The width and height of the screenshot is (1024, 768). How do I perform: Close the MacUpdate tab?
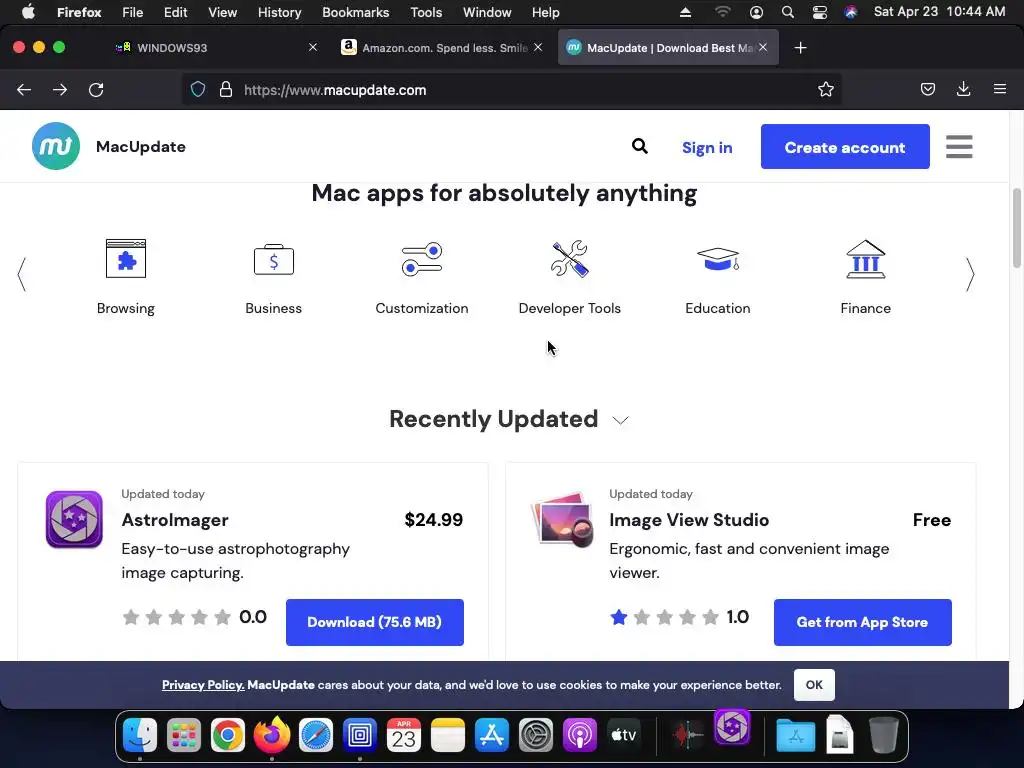coord(763,47)
